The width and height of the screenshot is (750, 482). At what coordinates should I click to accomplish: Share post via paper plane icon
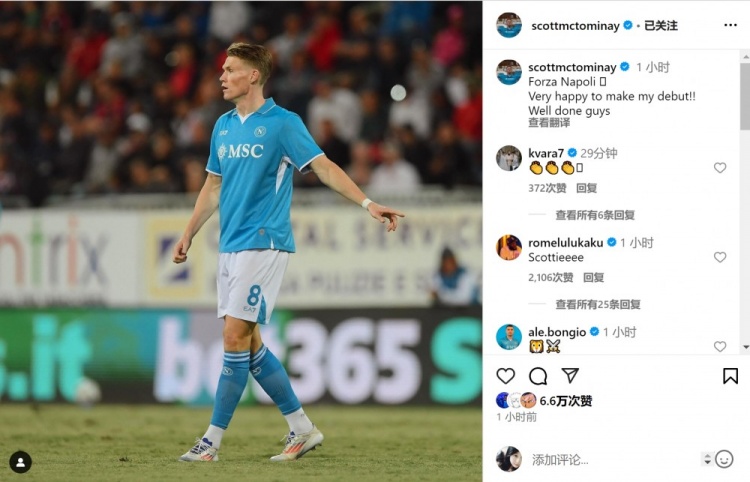coord(570,375)
